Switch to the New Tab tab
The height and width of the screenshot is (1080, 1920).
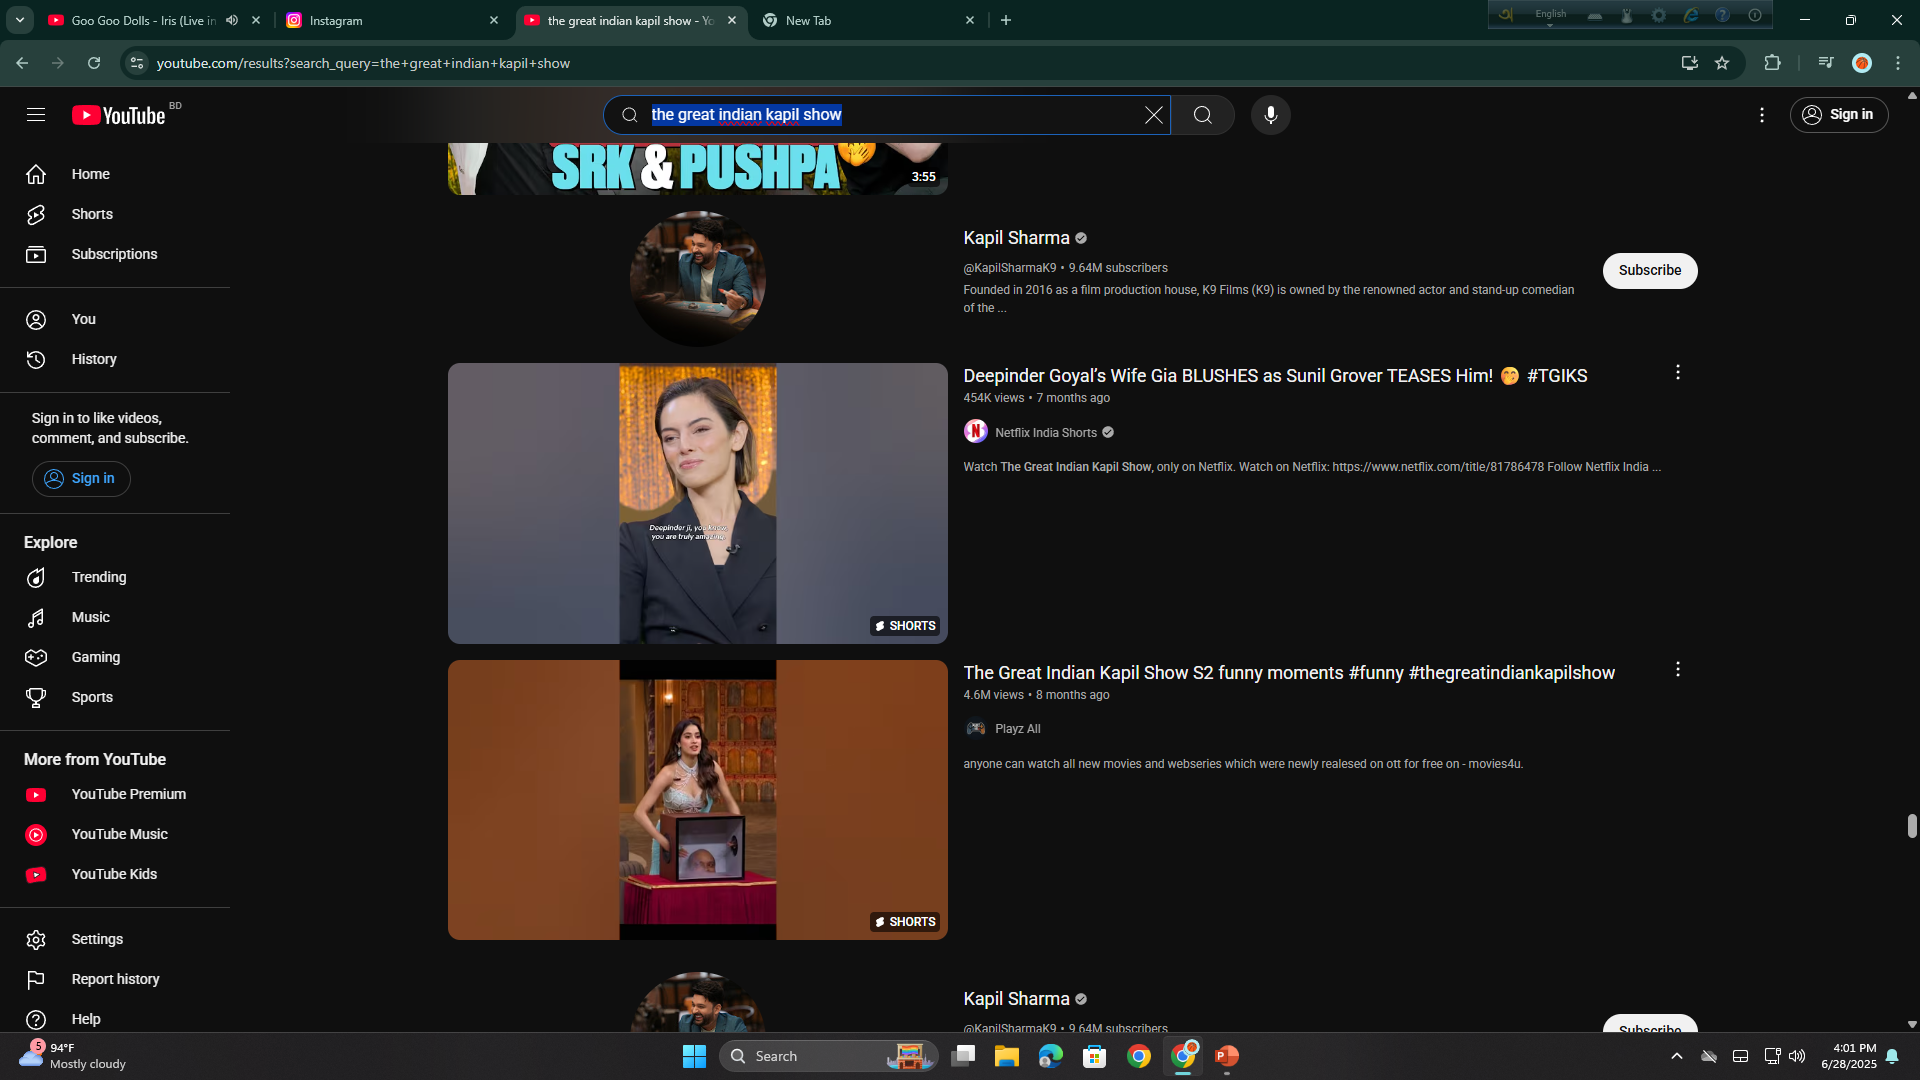868,20
